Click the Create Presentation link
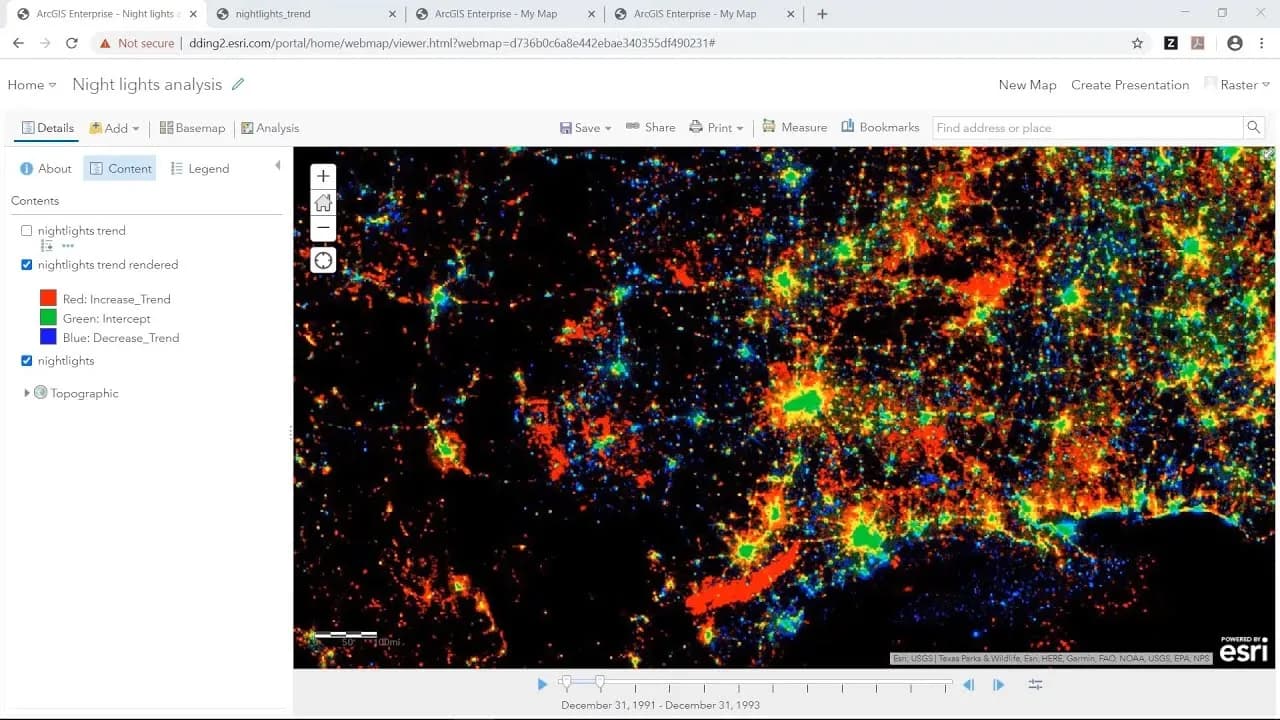The width and height of the screenshot is (1280, 720). point(1130,85)
